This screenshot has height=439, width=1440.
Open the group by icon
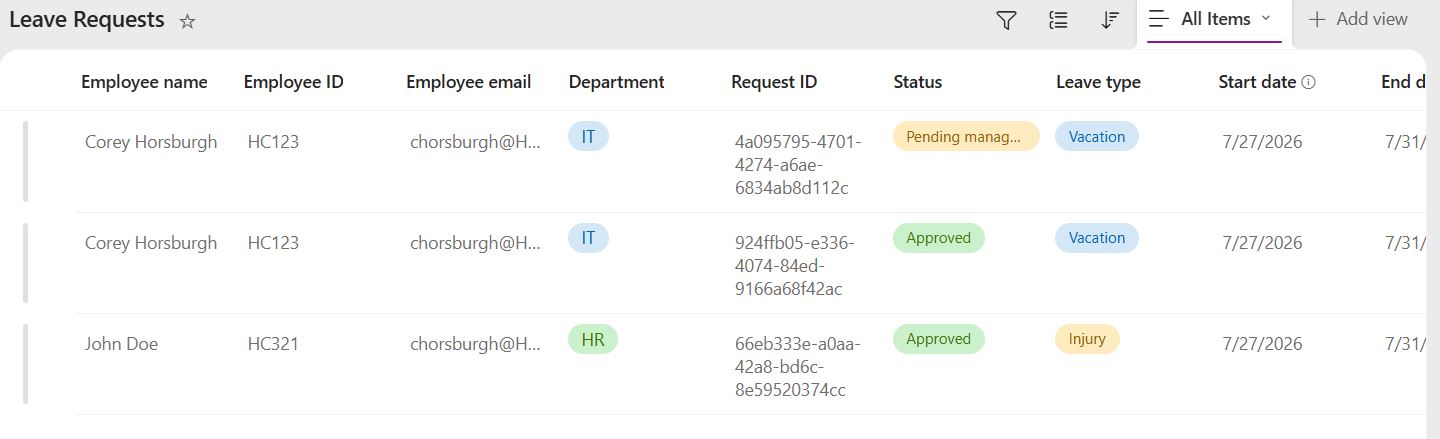point(1058,20)
